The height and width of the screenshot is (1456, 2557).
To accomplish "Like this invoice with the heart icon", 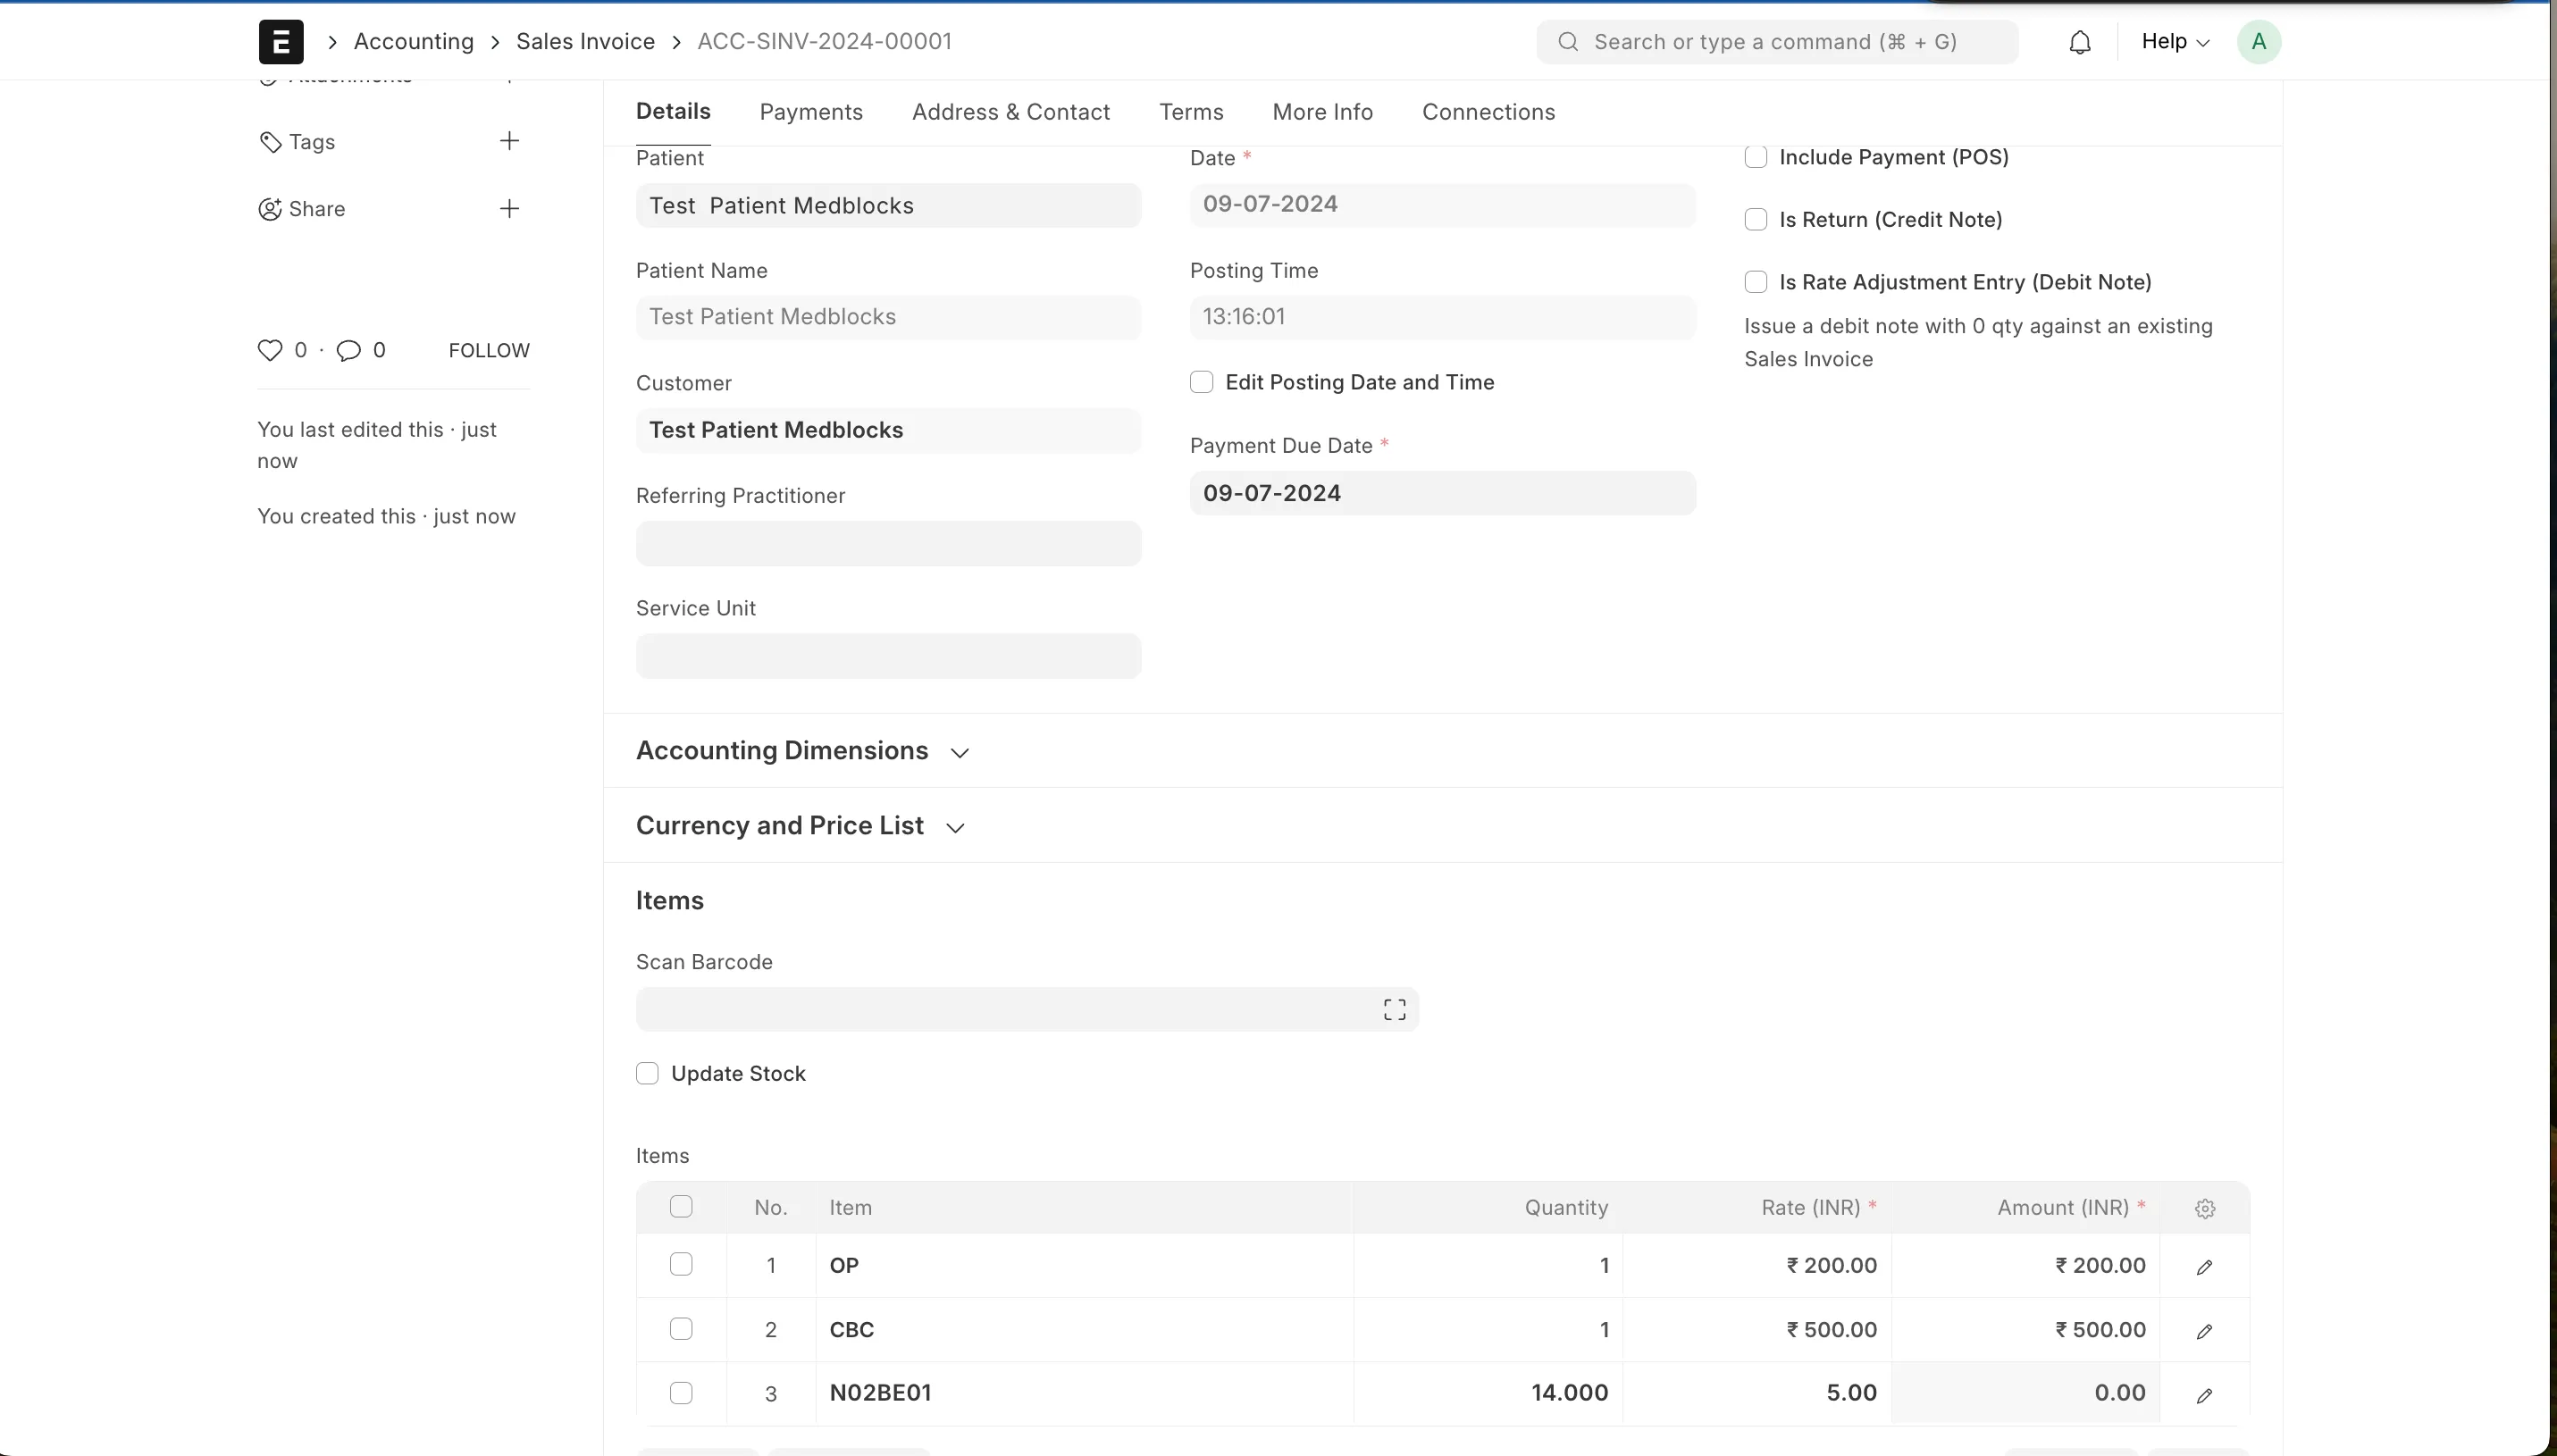I will (x=268, y=349).
